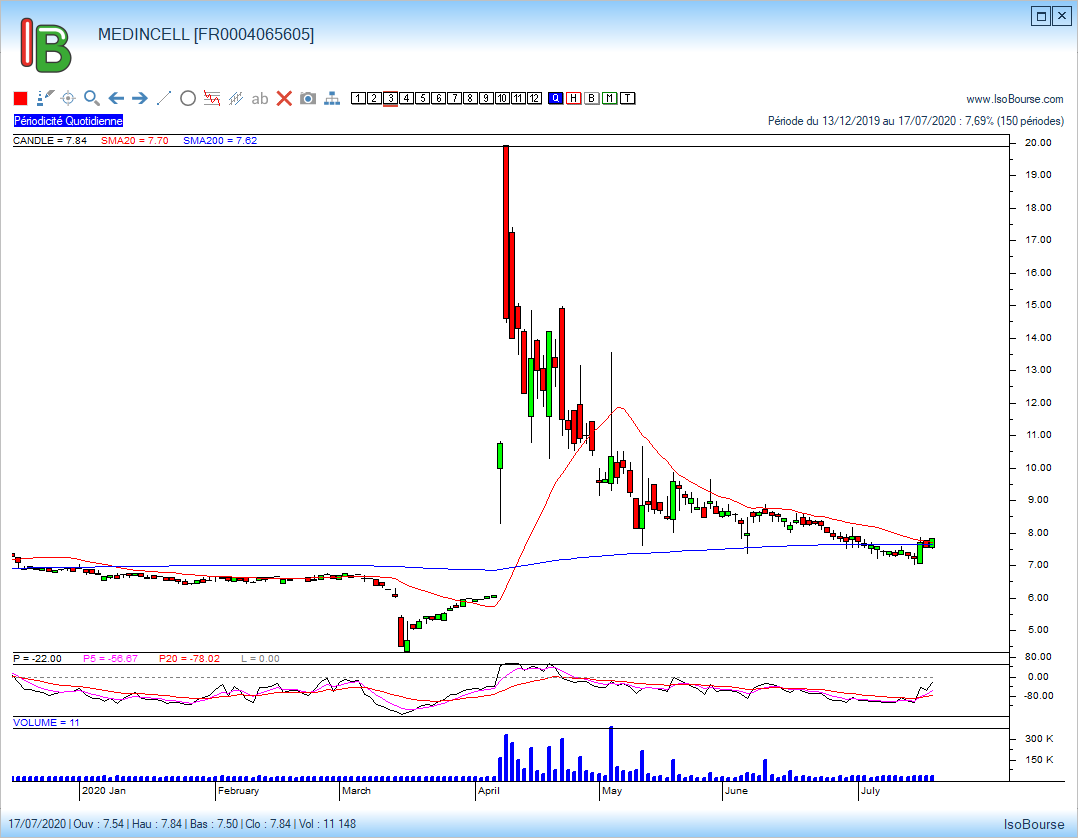Select period button 10

(x=502, y=98)
